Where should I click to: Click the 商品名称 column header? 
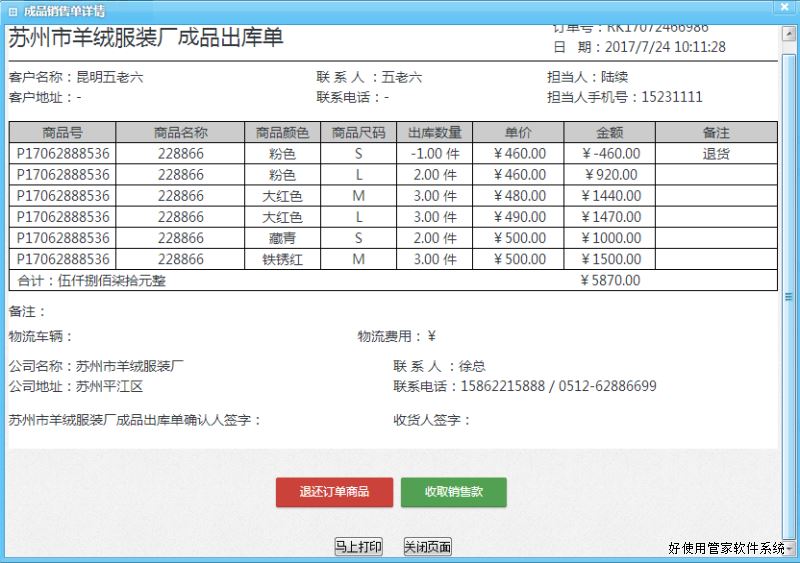click(x=180, y=133)
